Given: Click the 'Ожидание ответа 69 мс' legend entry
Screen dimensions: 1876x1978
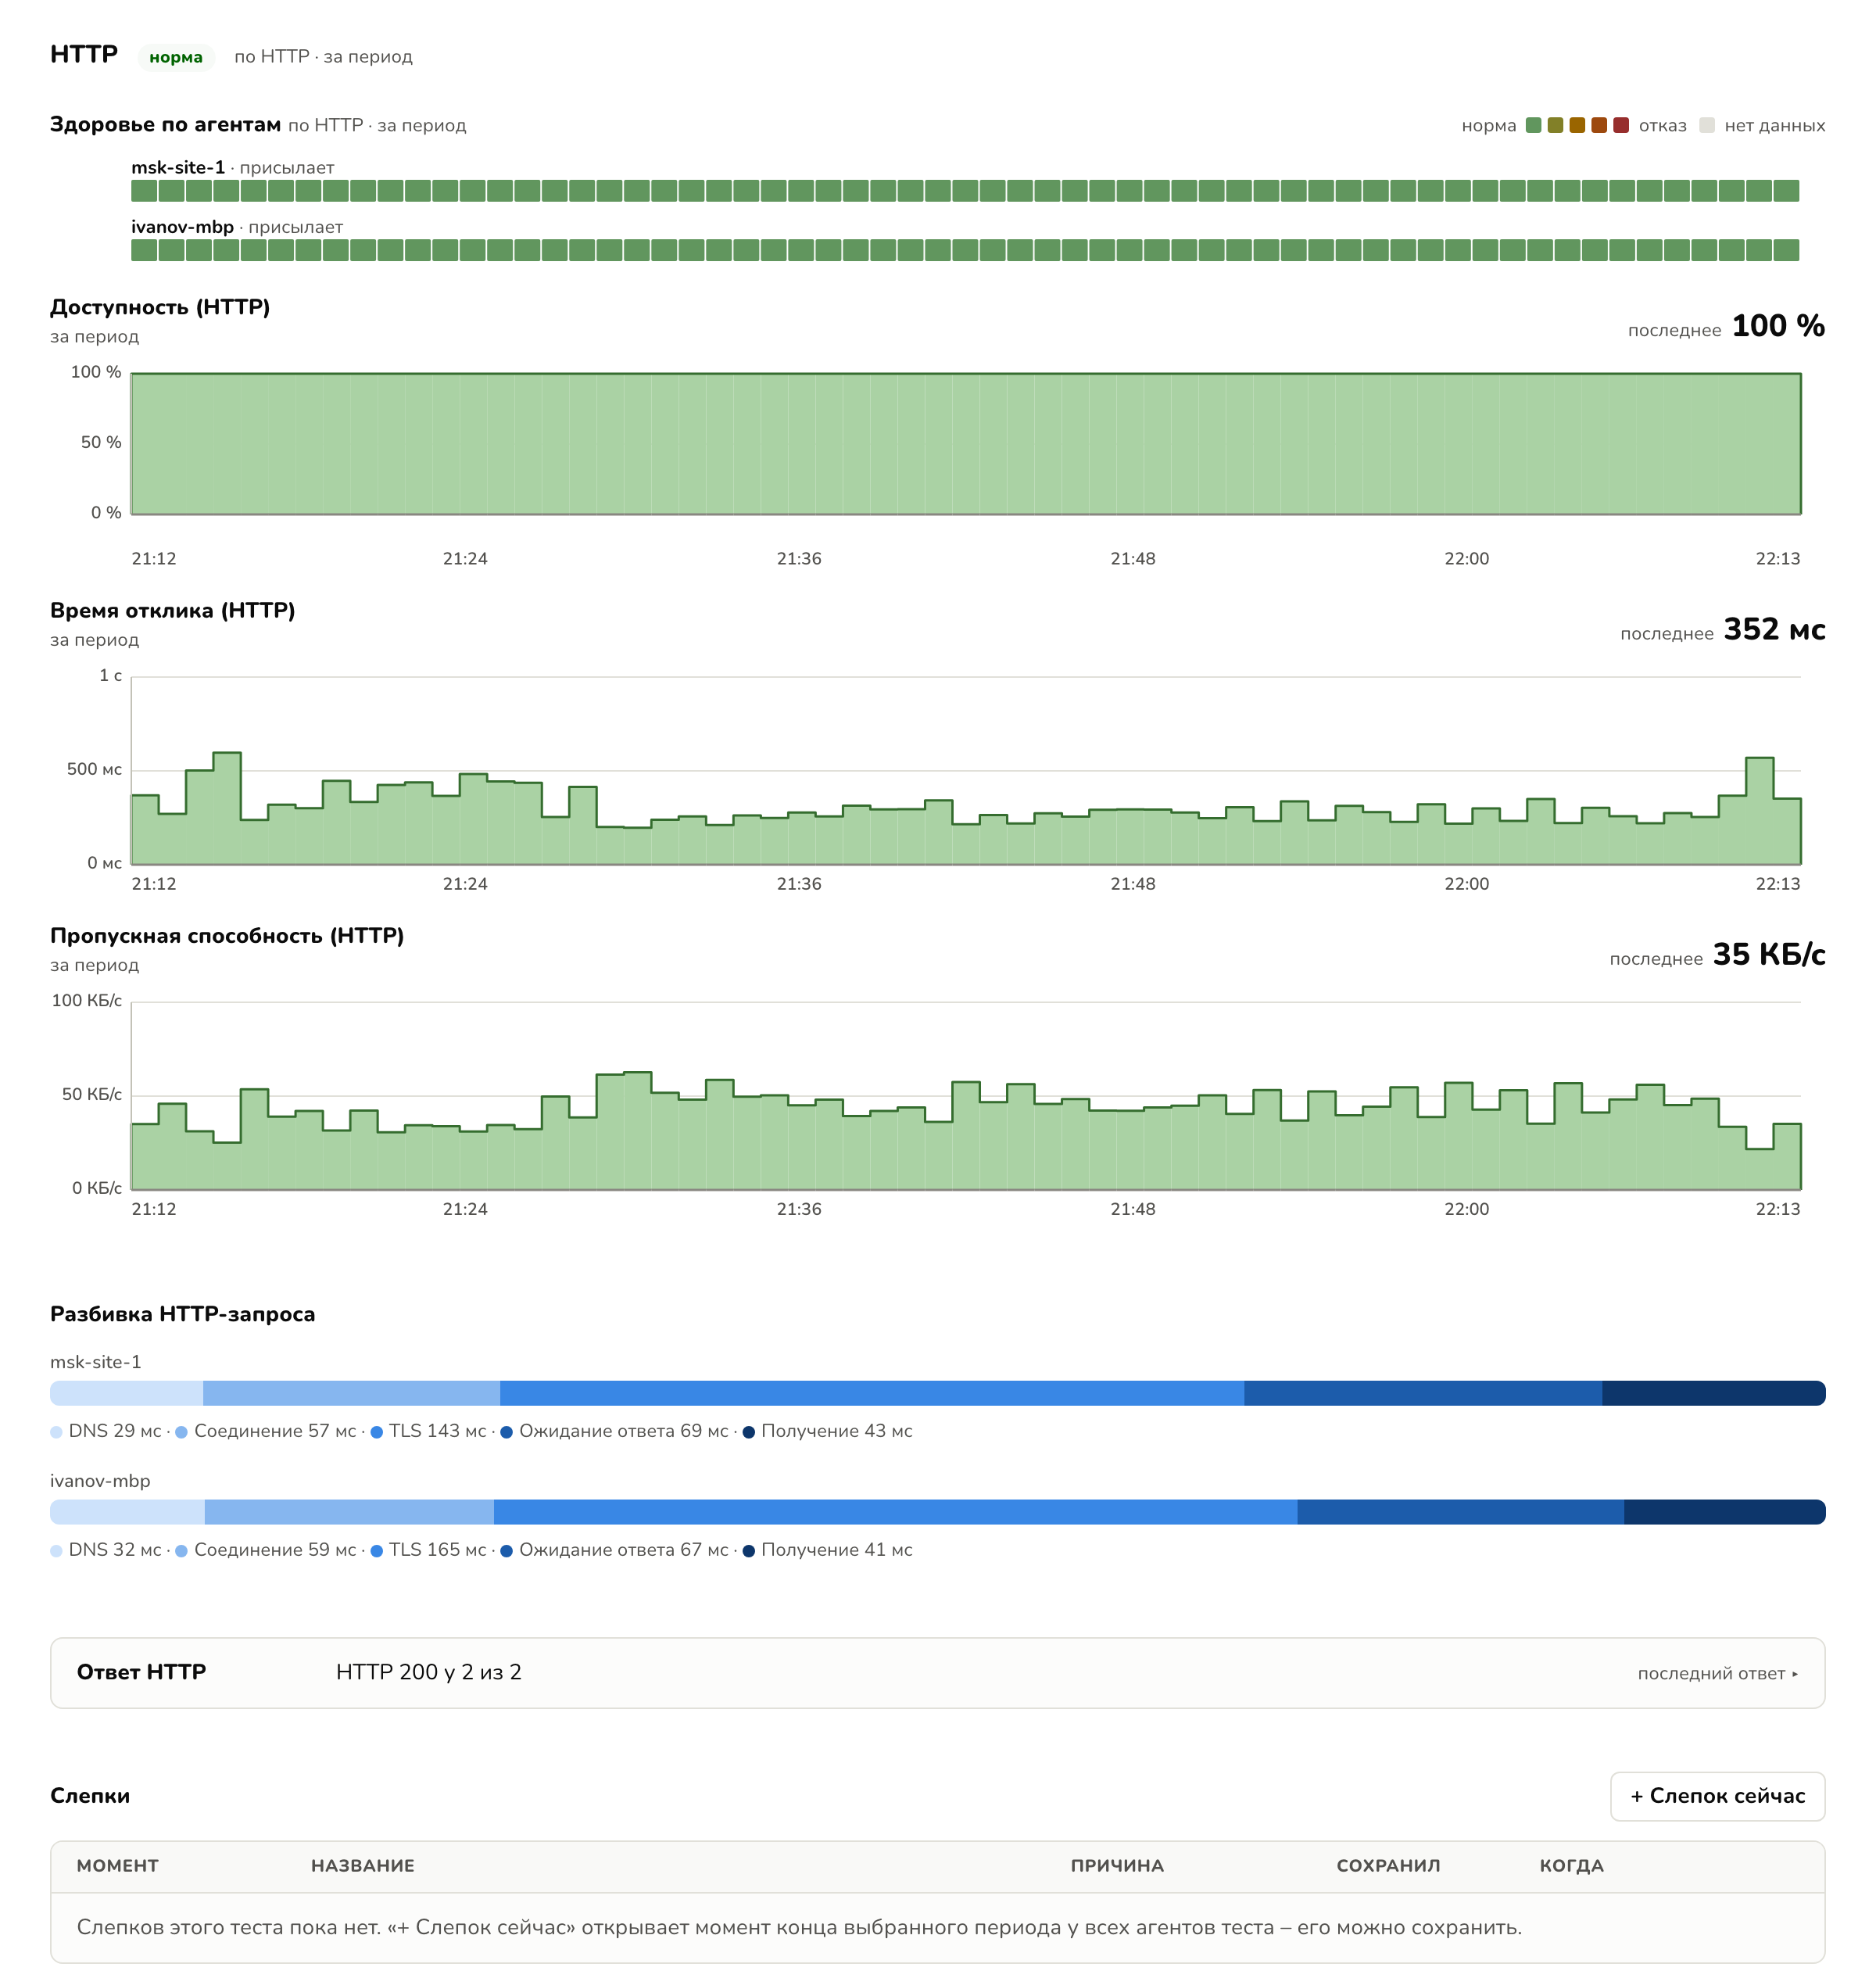Looking at the screenshot, I should [x=614, y=1431].
